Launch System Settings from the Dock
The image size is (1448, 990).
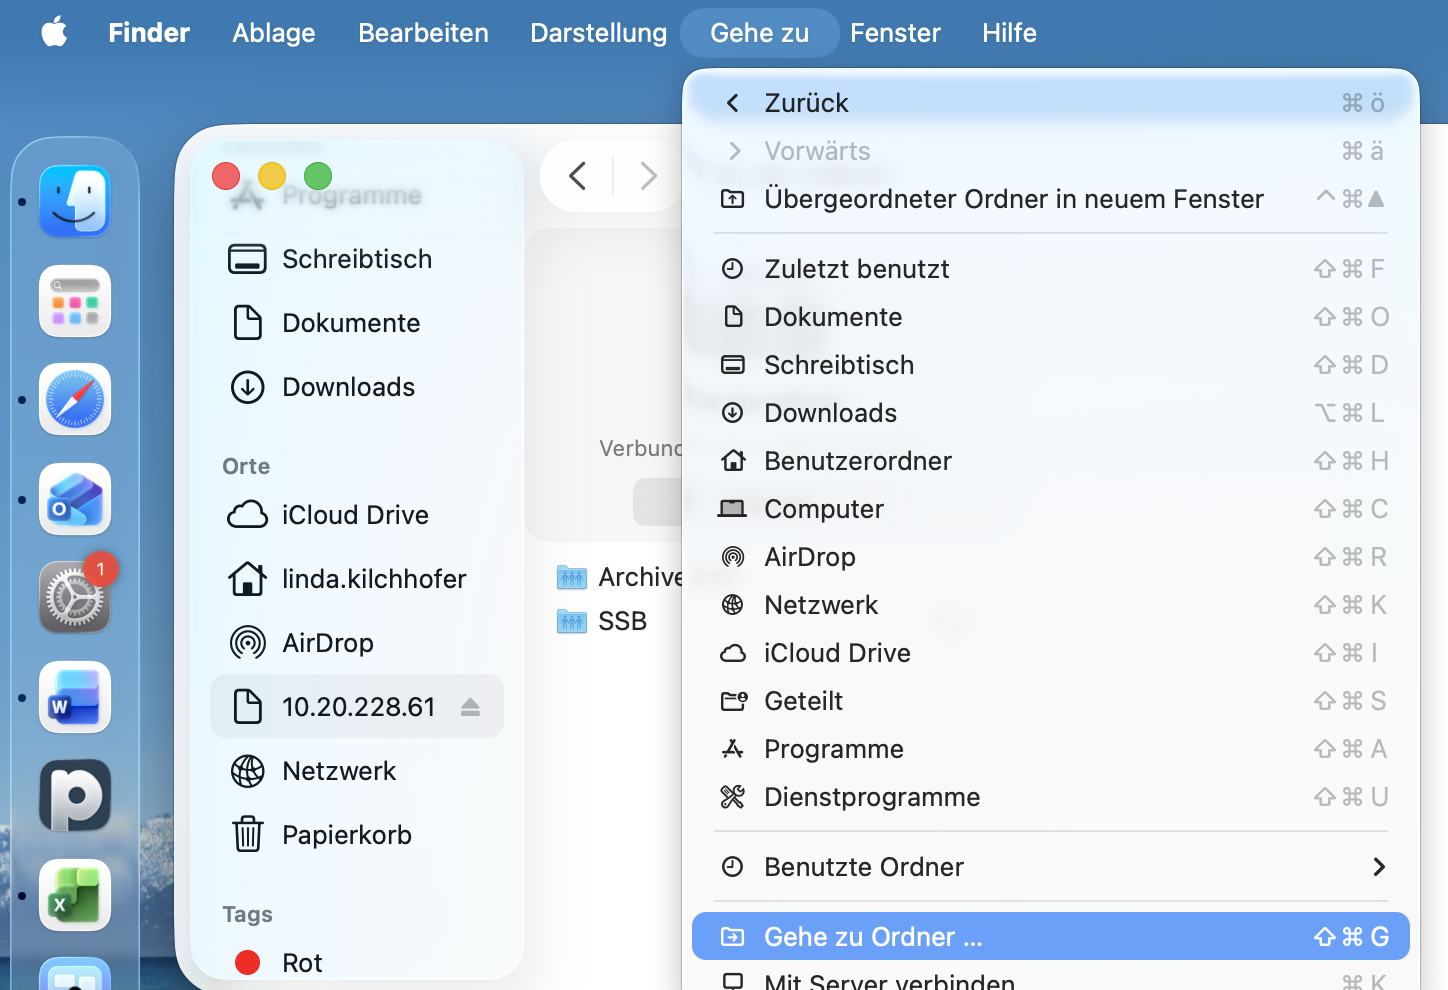75,597
